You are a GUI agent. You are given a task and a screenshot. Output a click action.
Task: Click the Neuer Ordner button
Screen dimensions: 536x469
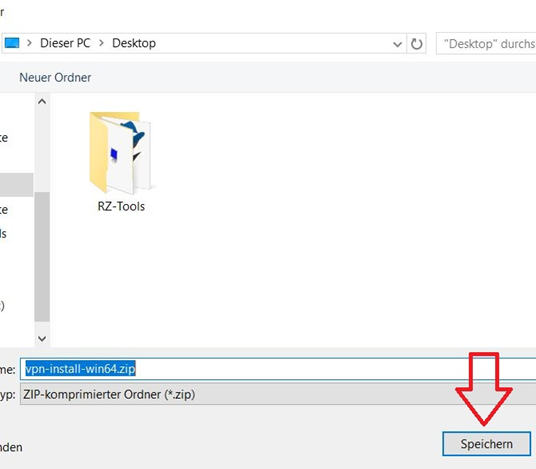[55, 77]
